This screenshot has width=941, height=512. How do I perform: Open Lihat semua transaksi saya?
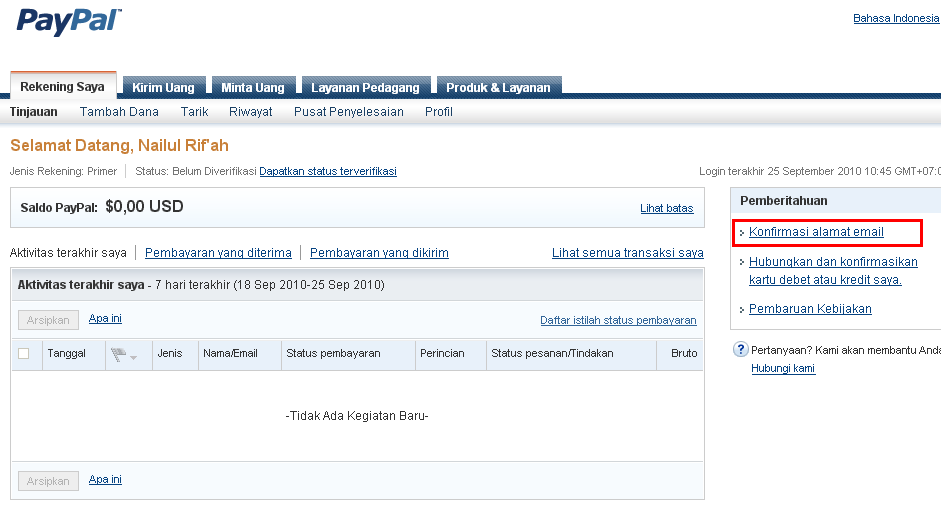tap(628, 253)
